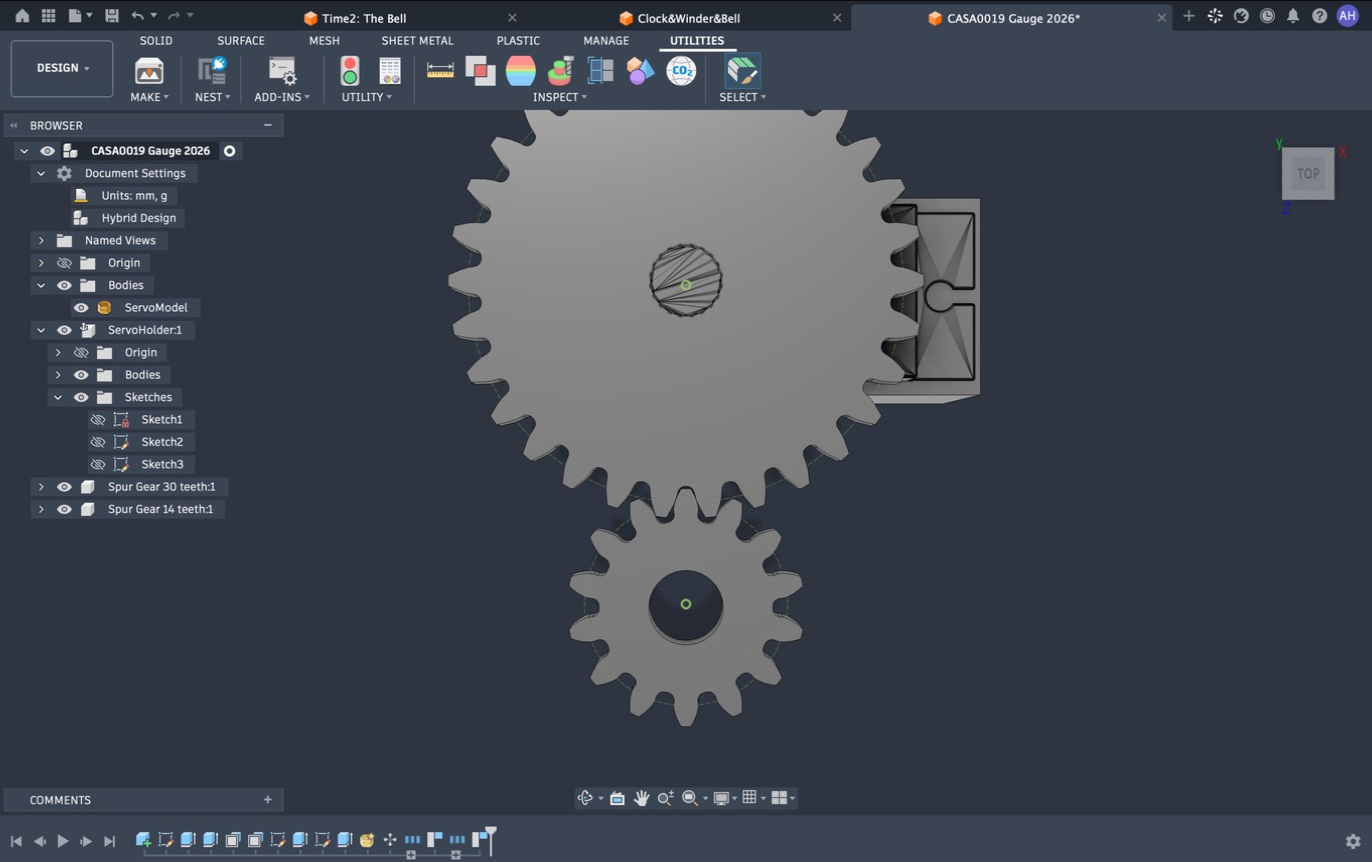1372x862 pixels.
Task: Open new design tab with plus
Action: pos(1189,16)
